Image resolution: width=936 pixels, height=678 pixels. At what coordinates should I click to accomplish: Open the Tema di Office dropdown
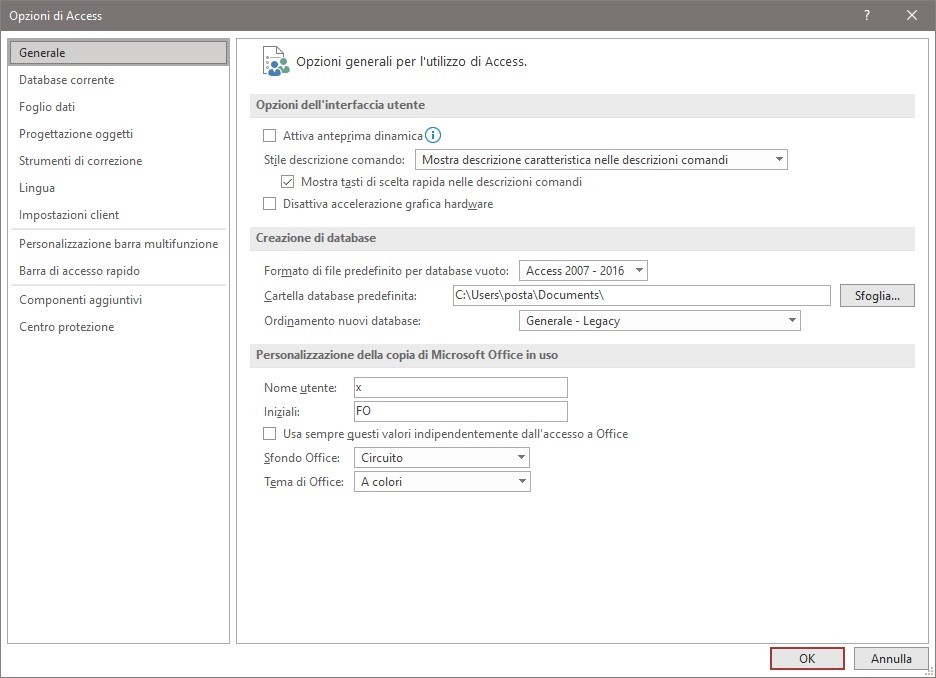coord(442,482)
